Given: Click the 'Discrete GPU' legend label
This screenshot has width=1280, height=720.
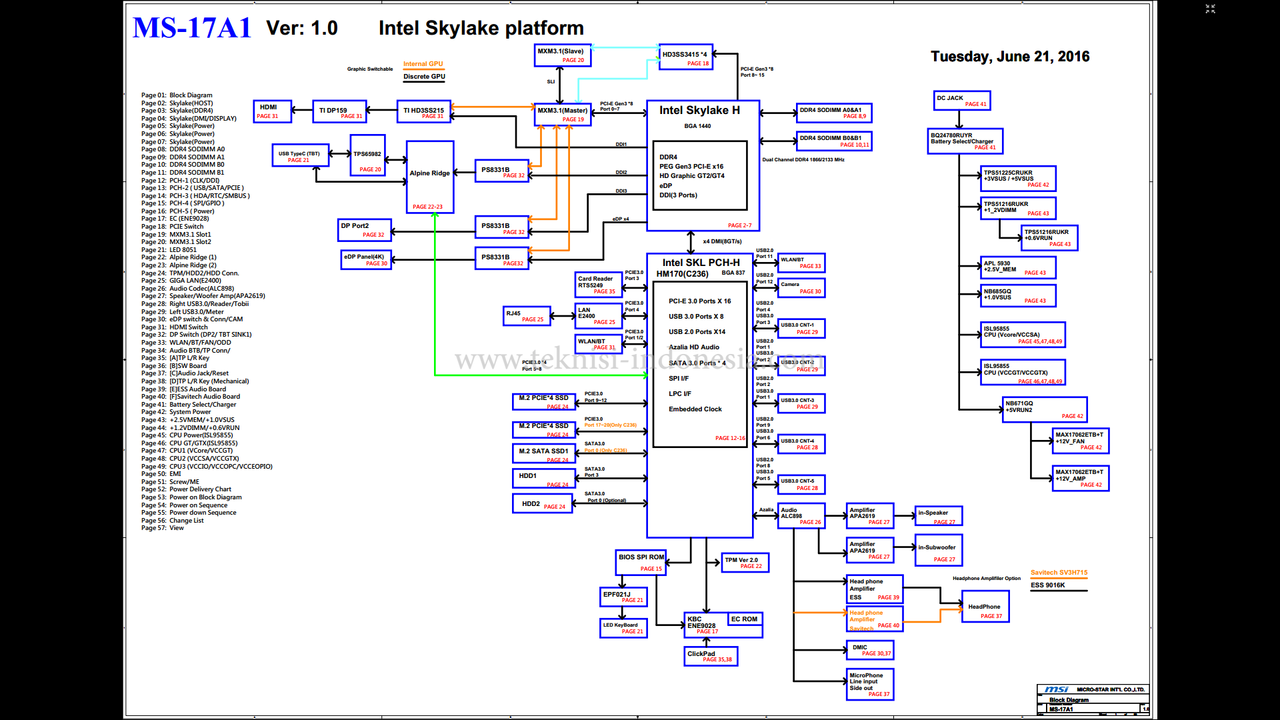Looking at the screenshot, I should pyautogui.click(x=424, y=77).
